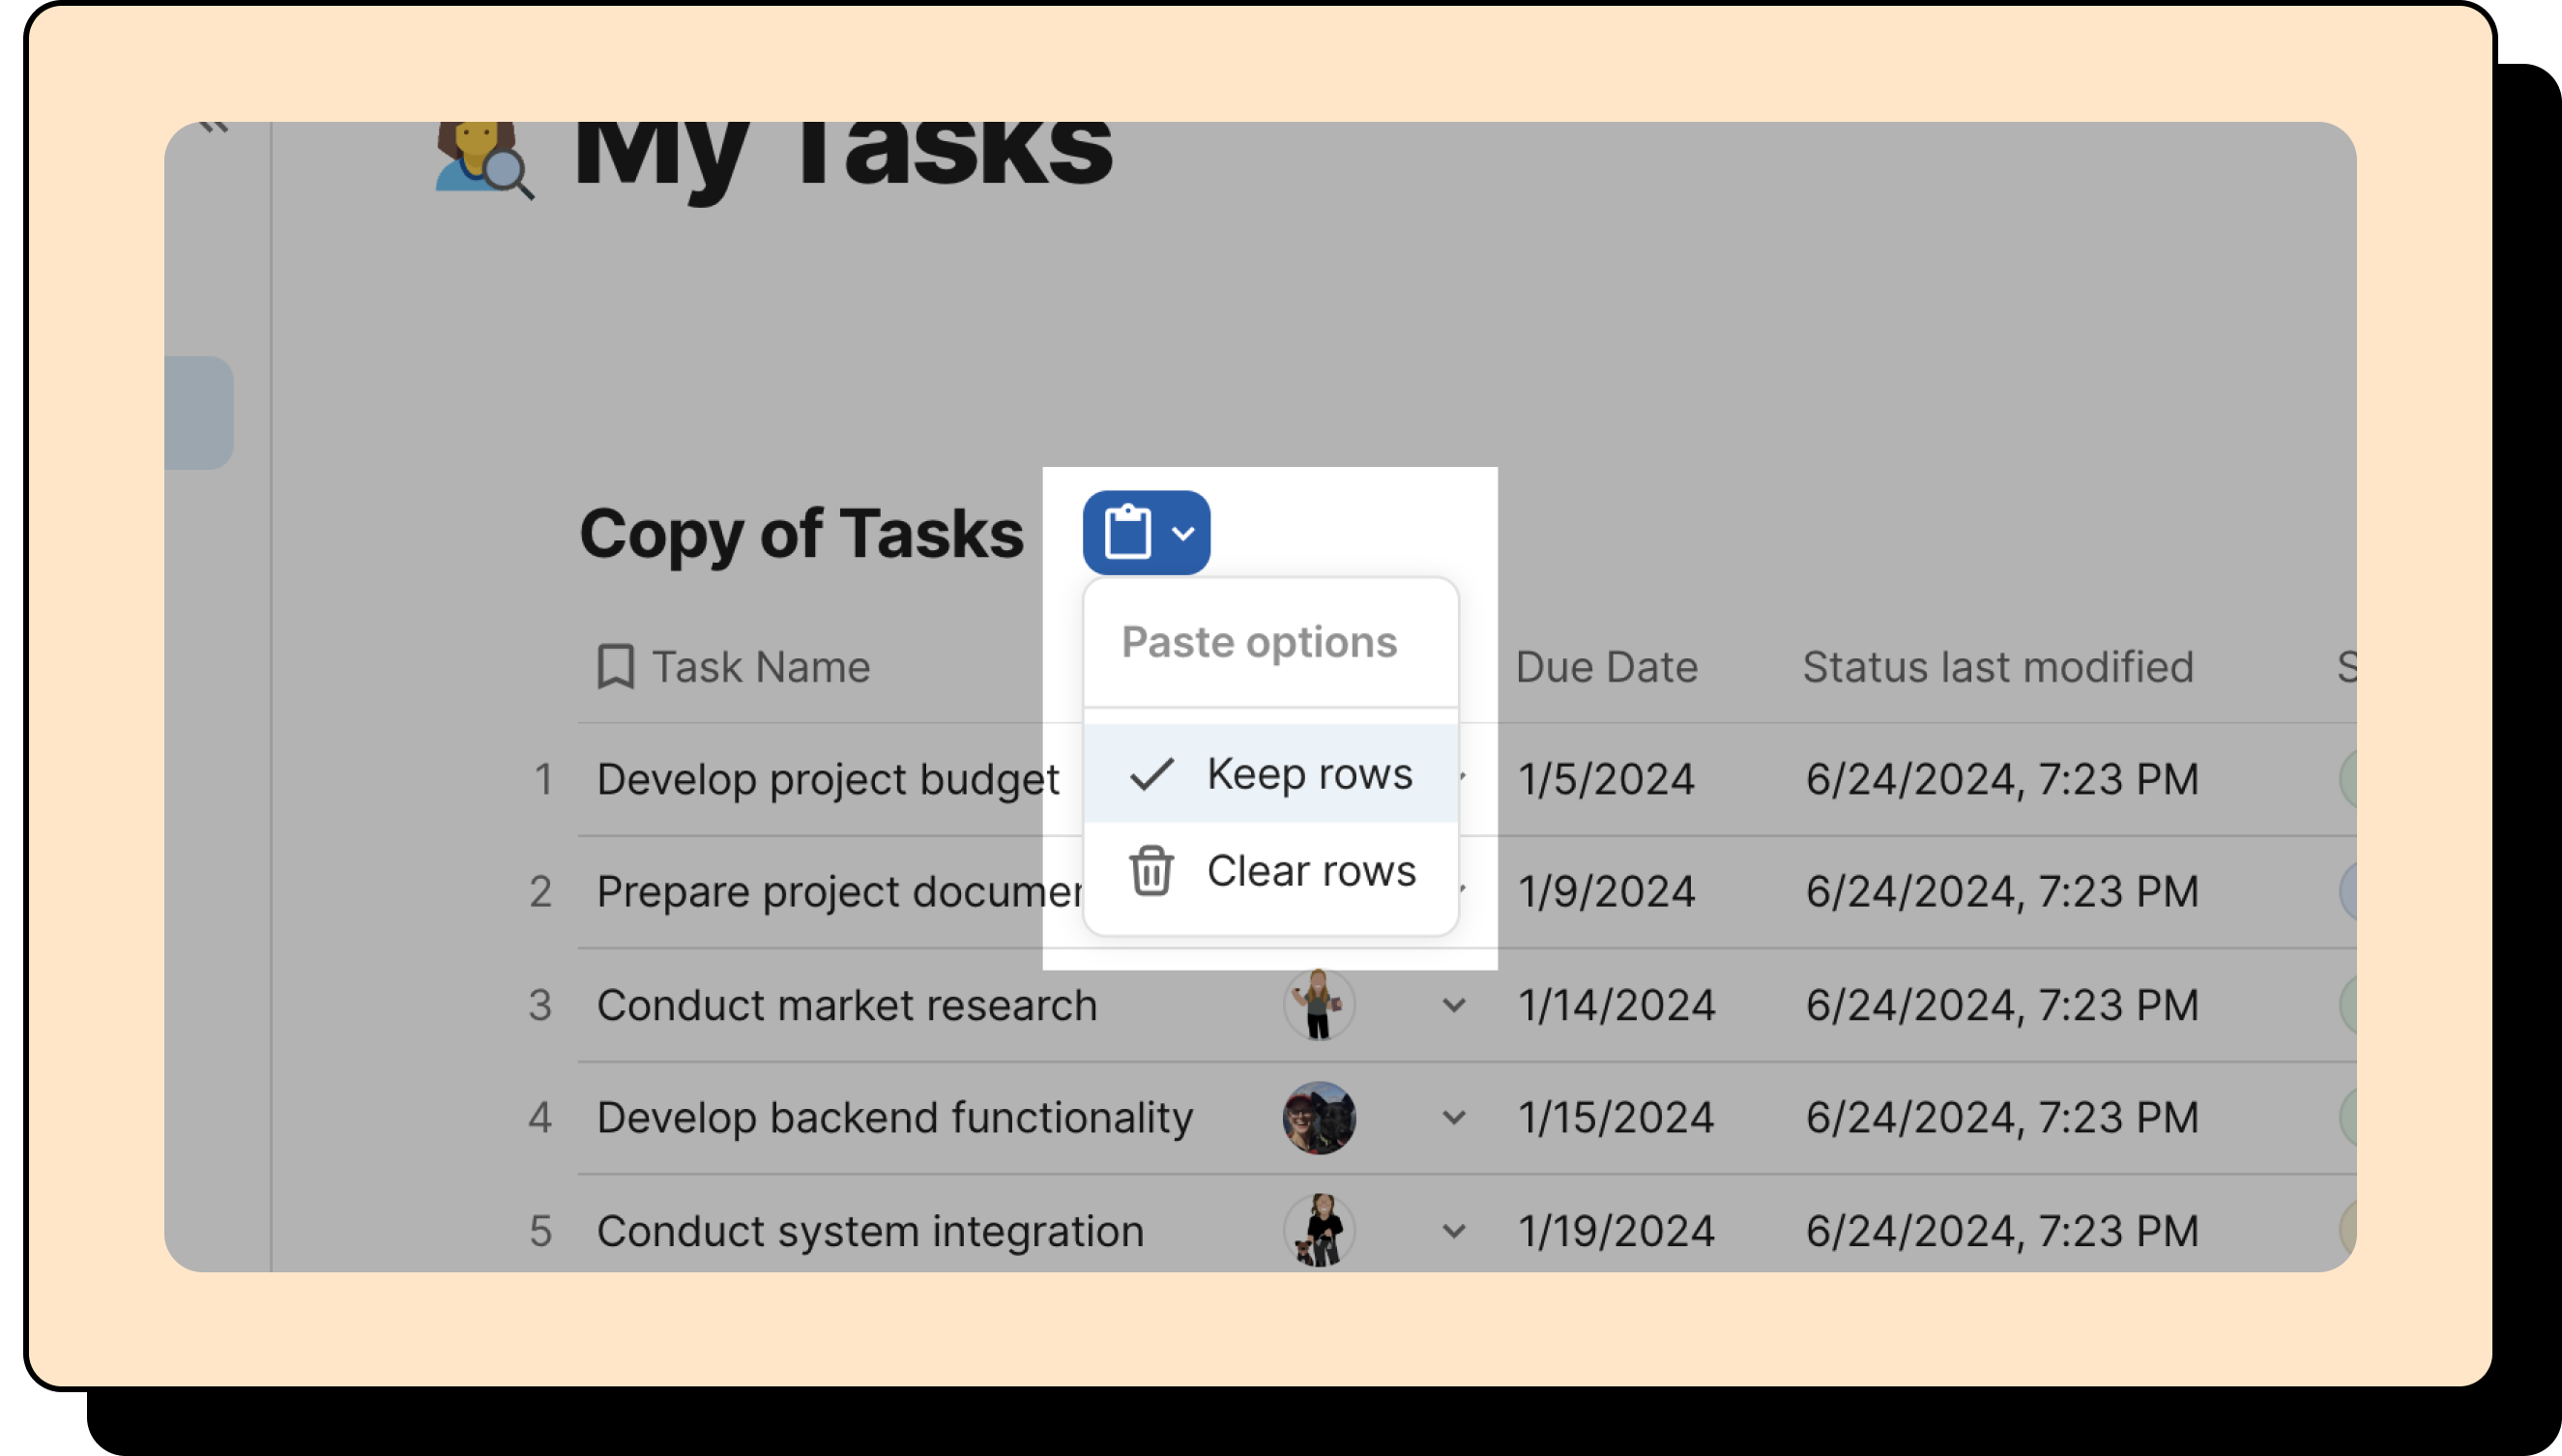2562x1456 pixels.
Task: Open dropdown chevron for Conduct system integration
Action: tap(1454, 1231)
